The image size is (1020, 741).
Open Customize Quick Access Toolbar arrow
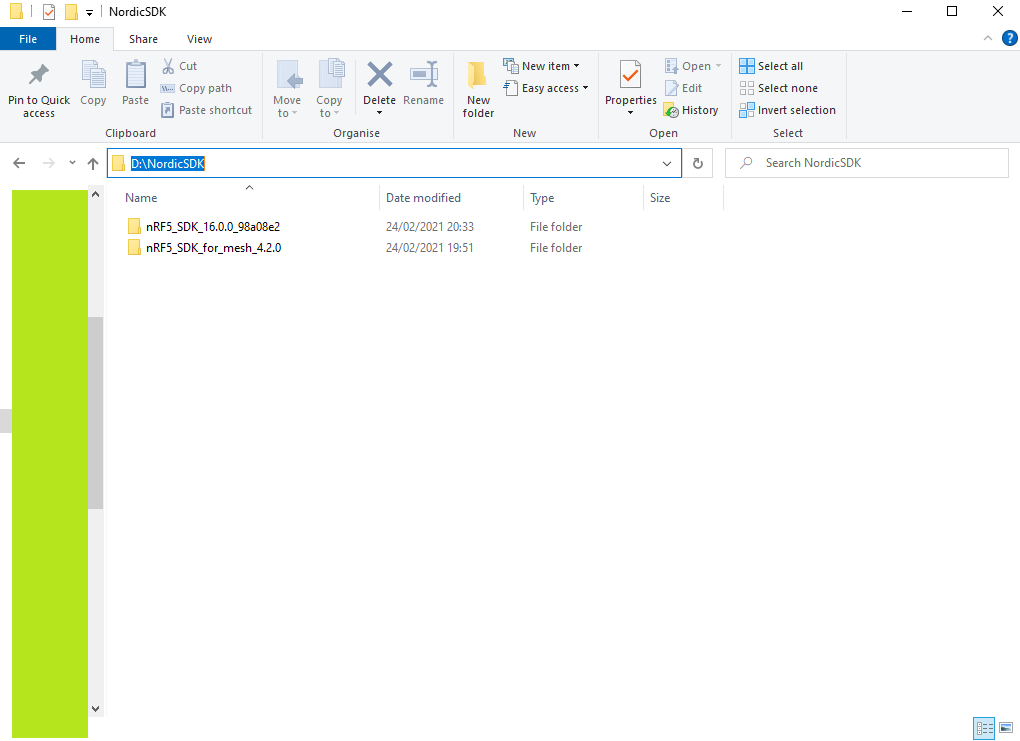click(89, 12)
